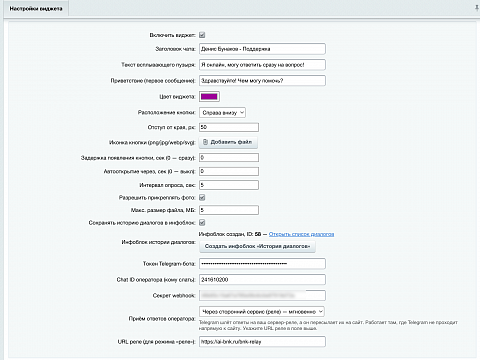Screen dimensions: 480x360
Task: Click the Добавить файл button
Action: pos(228,142)
